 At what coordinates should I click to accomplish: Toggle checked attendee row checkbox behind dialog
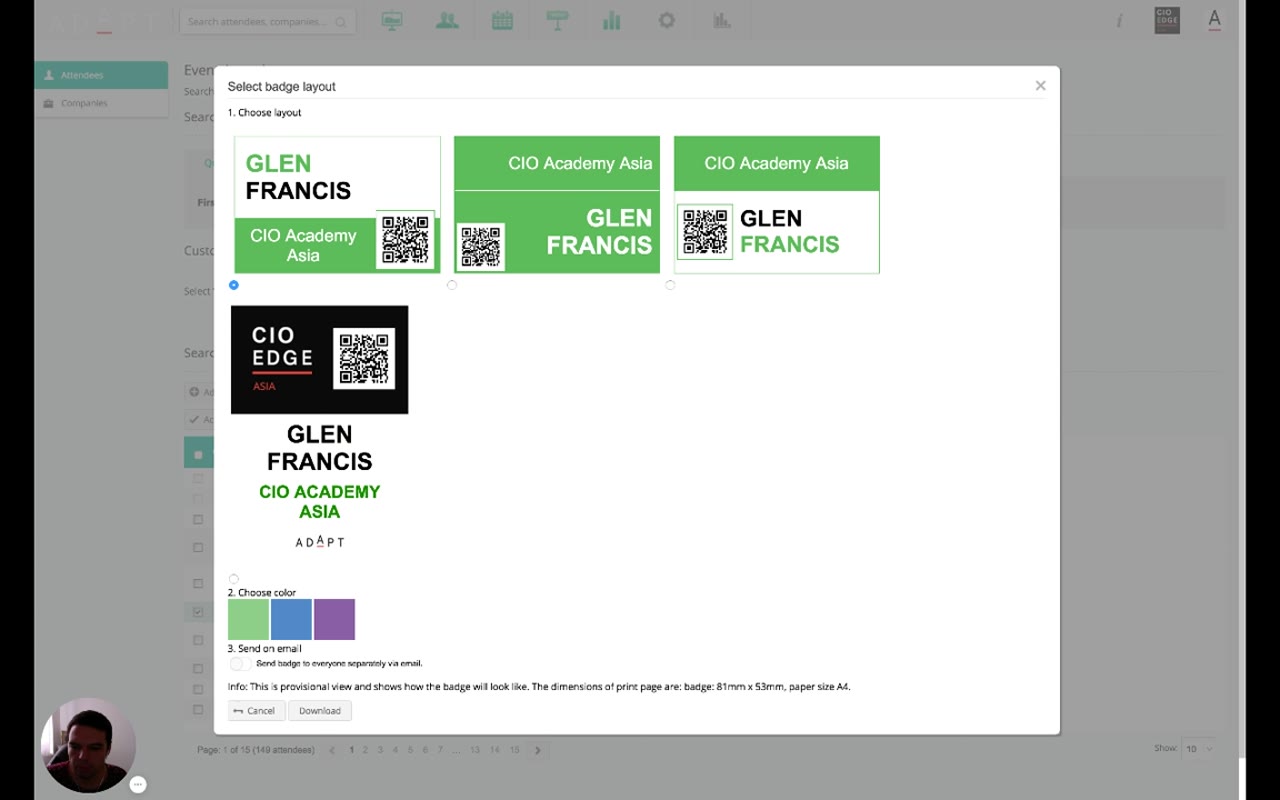[198, 612]
